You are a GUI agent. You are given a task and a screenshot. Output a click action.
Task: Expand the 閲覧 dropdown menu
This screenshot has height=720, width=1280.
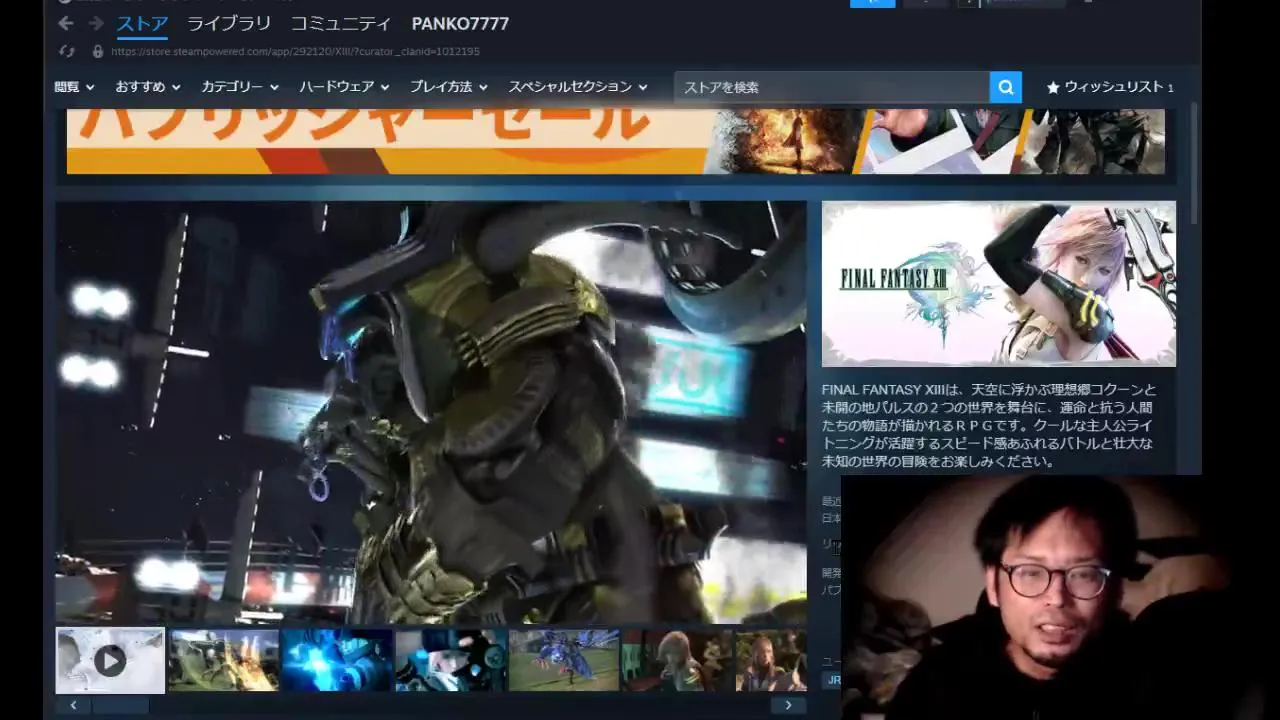(74, 87)
